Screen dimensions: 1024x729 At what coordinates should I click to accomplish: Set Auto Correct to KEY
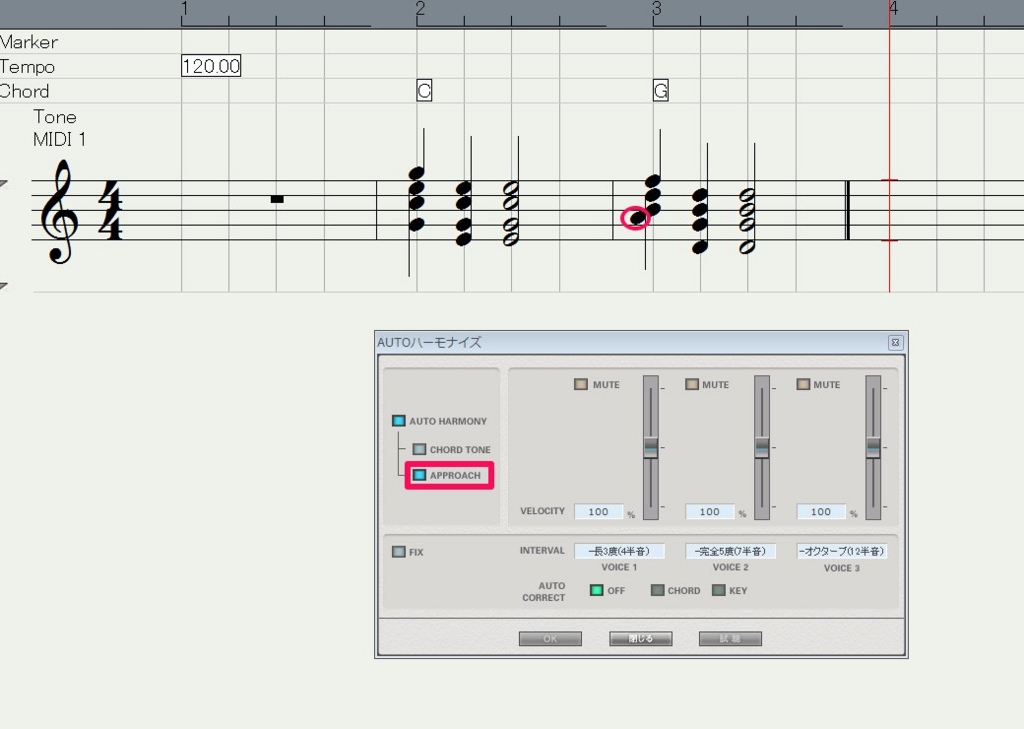pos(718,590)
